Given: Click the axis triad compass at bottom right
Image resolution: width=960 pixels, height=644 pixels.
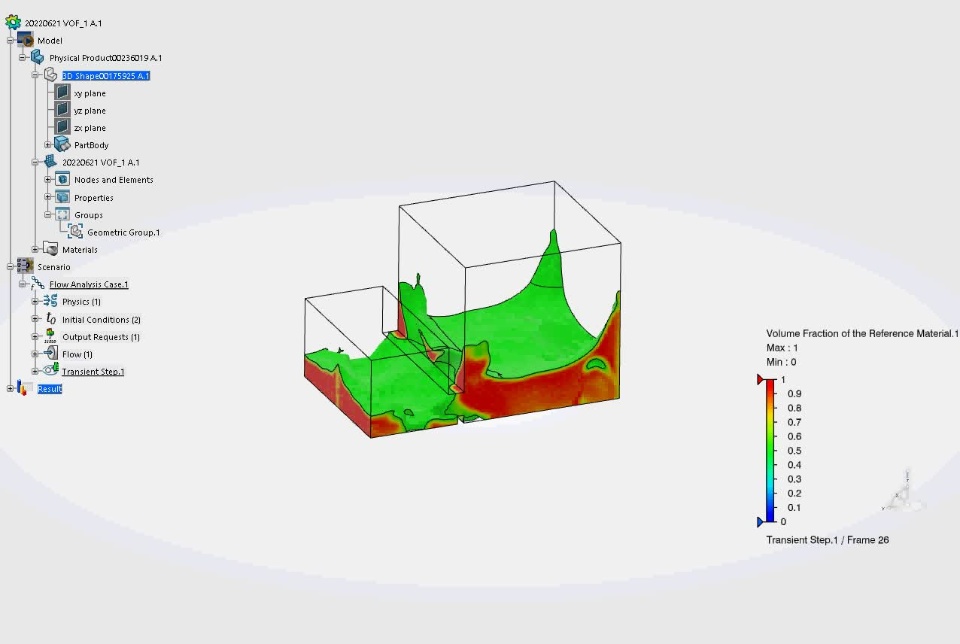Looking at the screenshot, I should click(x=904, y=492).
